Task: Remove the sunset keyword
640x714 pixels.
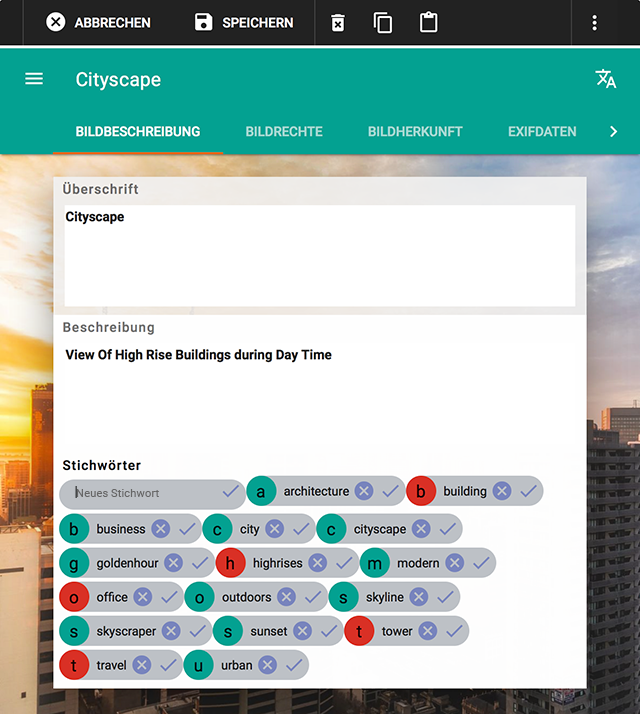Action: tap(302, 631)
